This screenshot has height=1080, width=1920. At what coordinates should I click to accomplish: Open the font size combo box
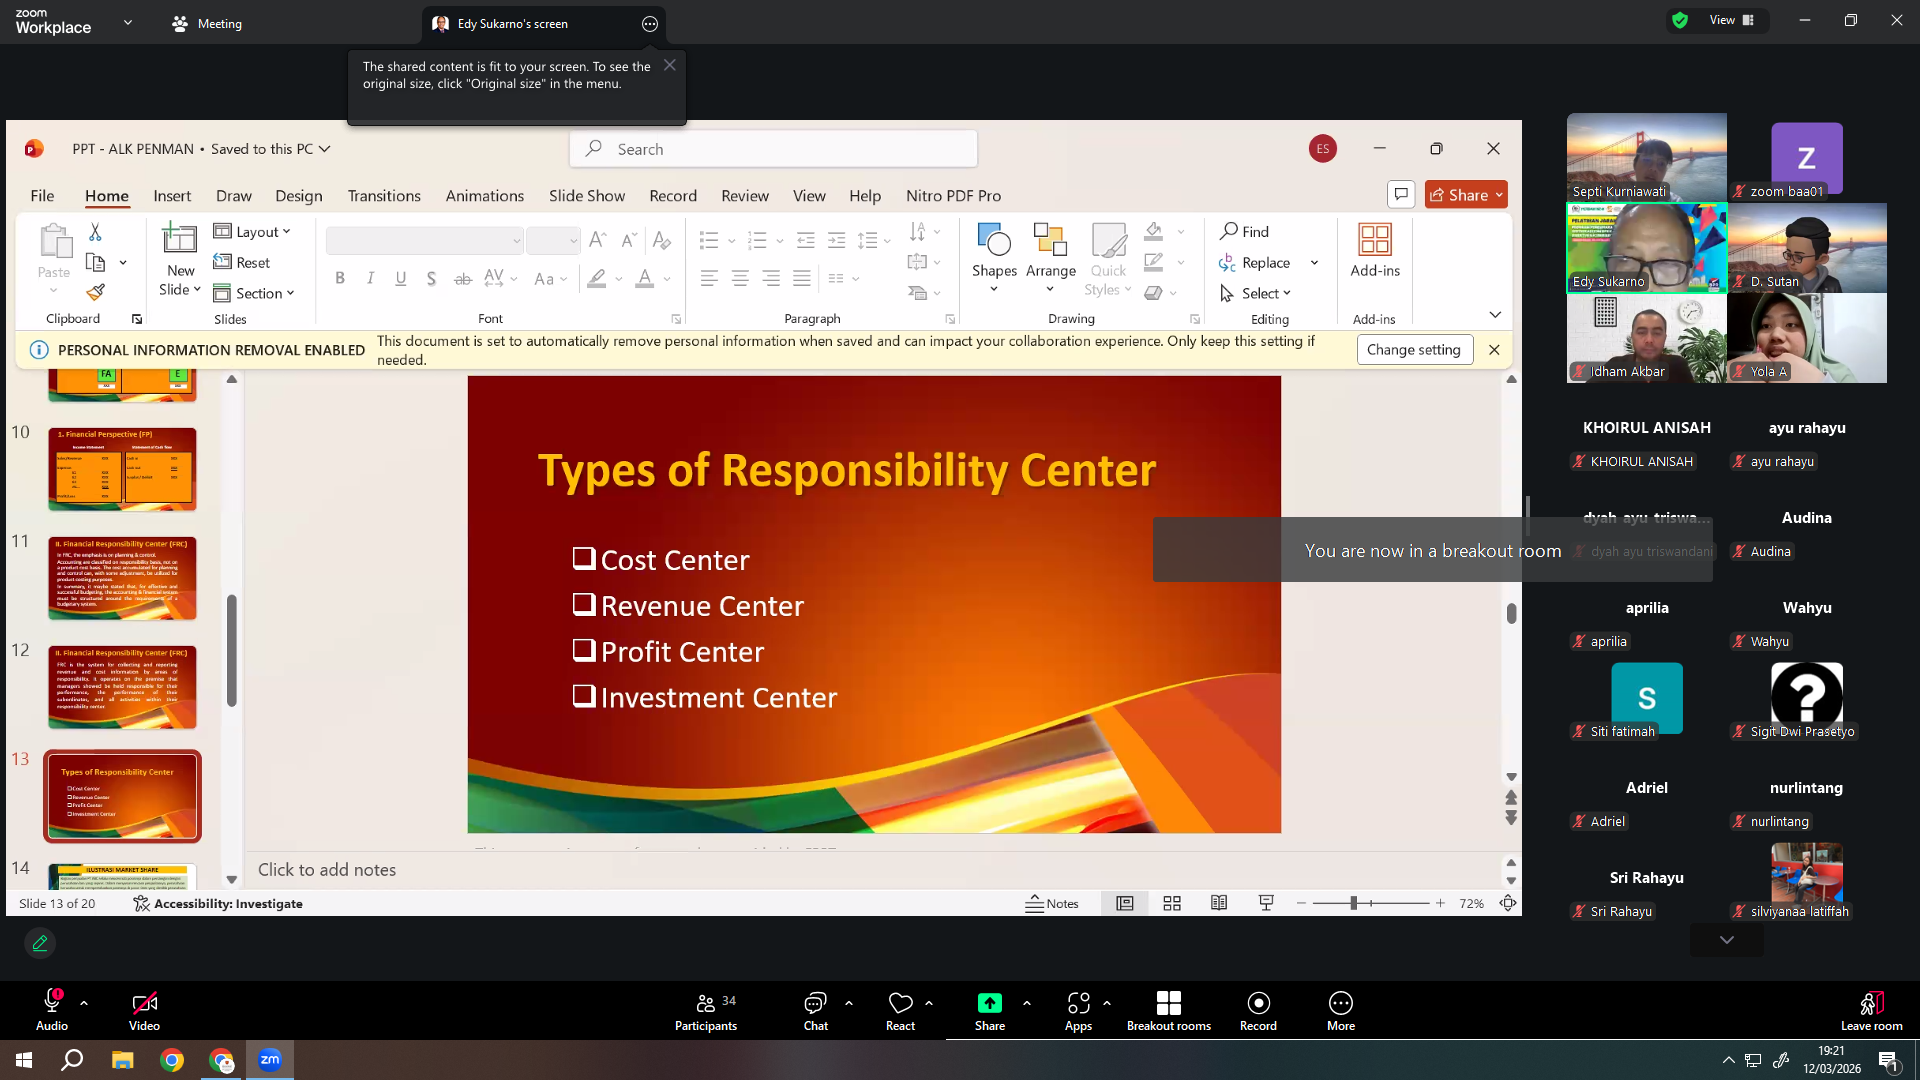(x=553, y=240)
